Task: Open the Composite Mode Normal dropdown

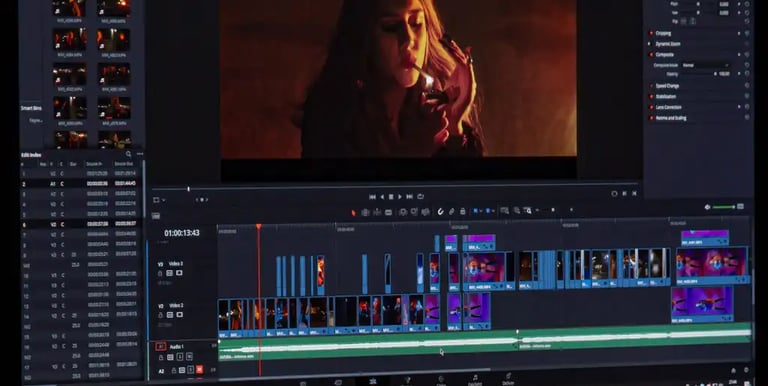Action: pyautogui.click(x=705, y=65)
